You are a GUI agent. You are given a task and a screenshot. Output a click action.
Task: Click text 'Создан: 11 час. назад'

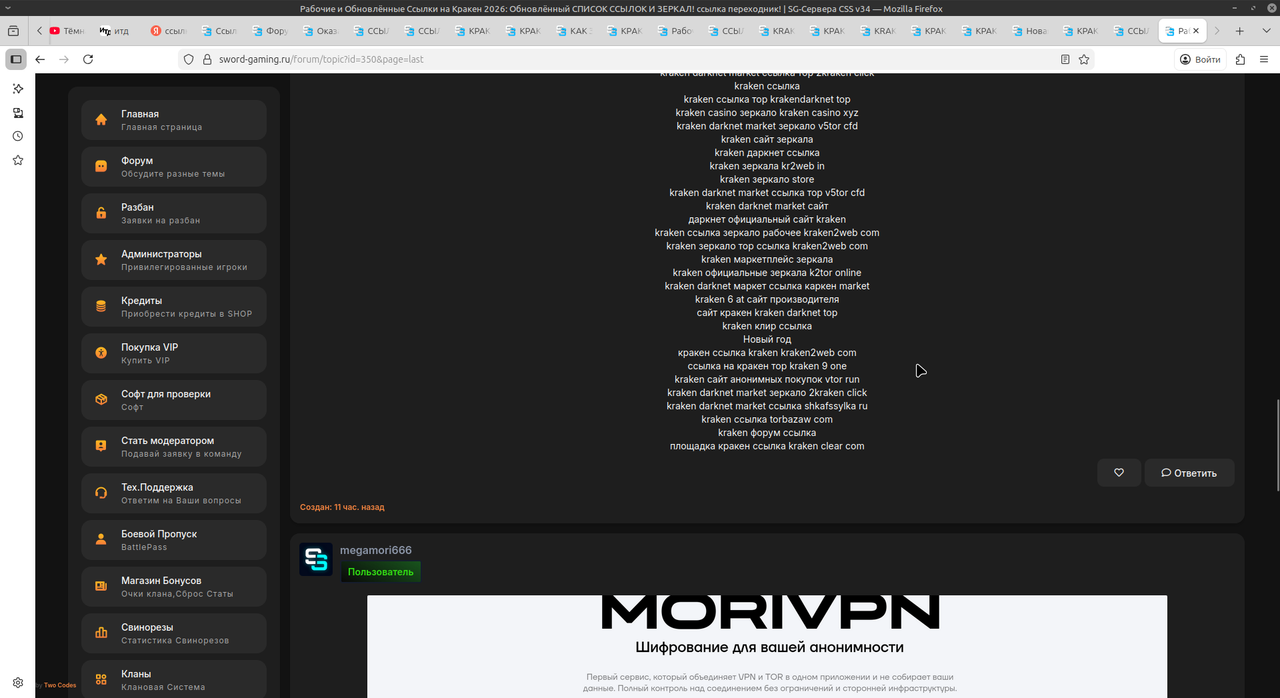[x=342, y=507]
